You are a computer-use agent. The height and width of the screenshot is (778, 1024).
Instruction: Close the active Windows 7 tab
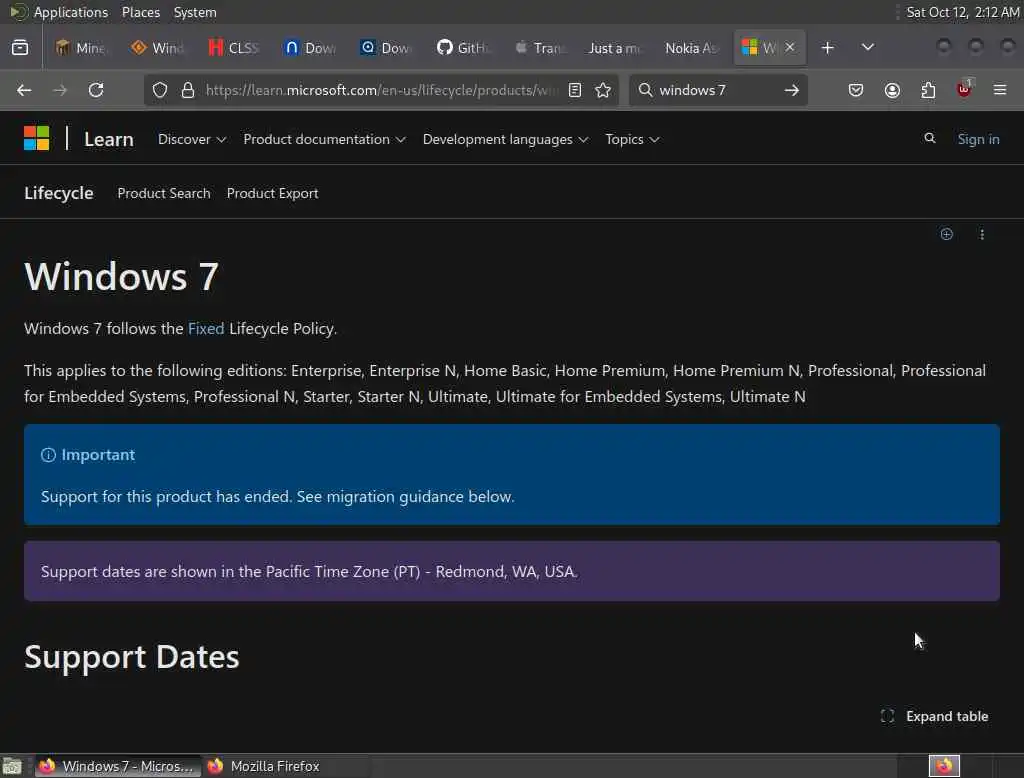tap(790, 47)
